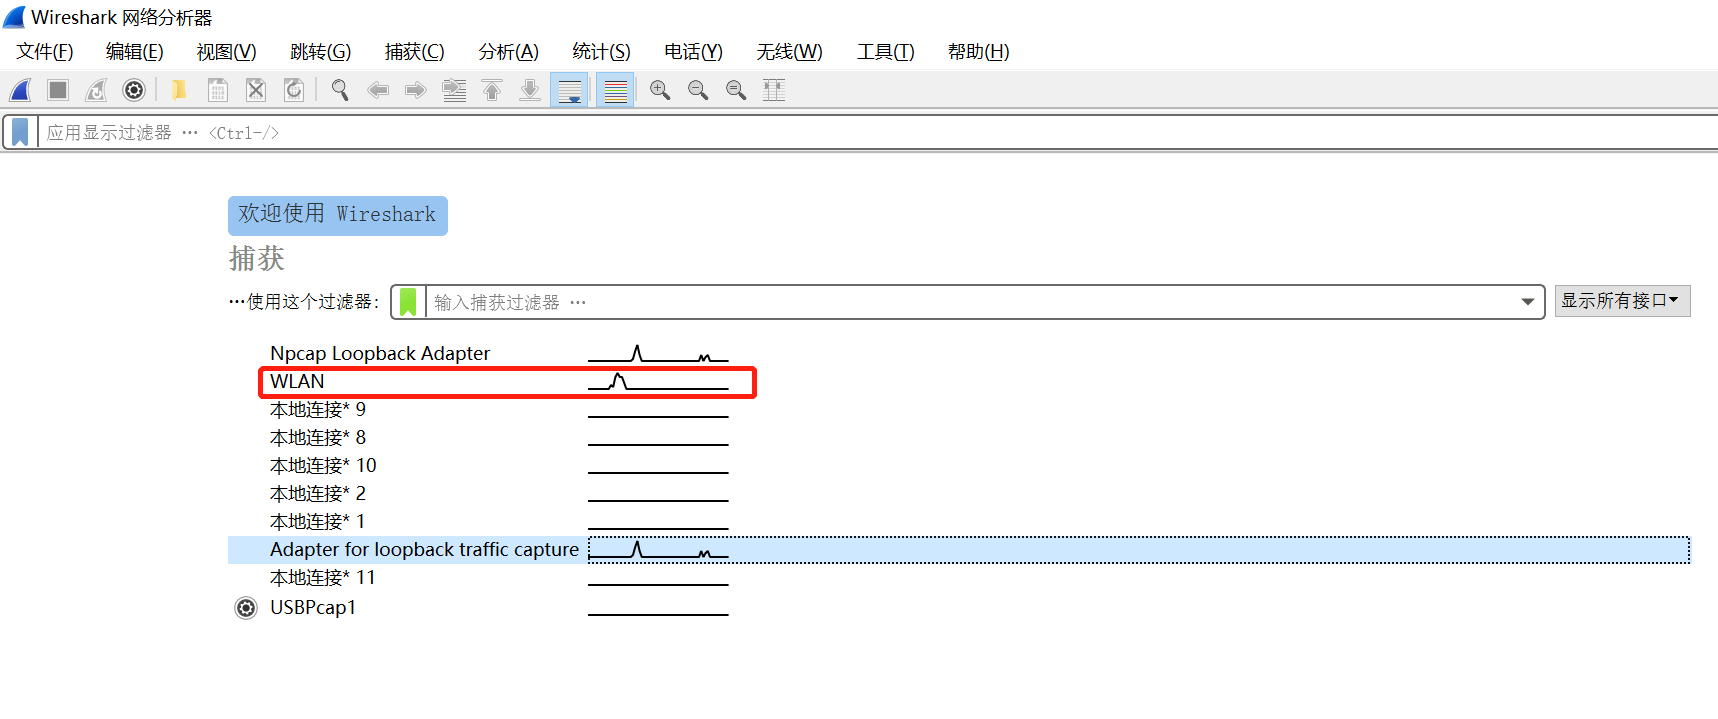Go to previous packet with left arrow
The height and width of the screenshot is (719, 1718).
(x=378, y=90)
